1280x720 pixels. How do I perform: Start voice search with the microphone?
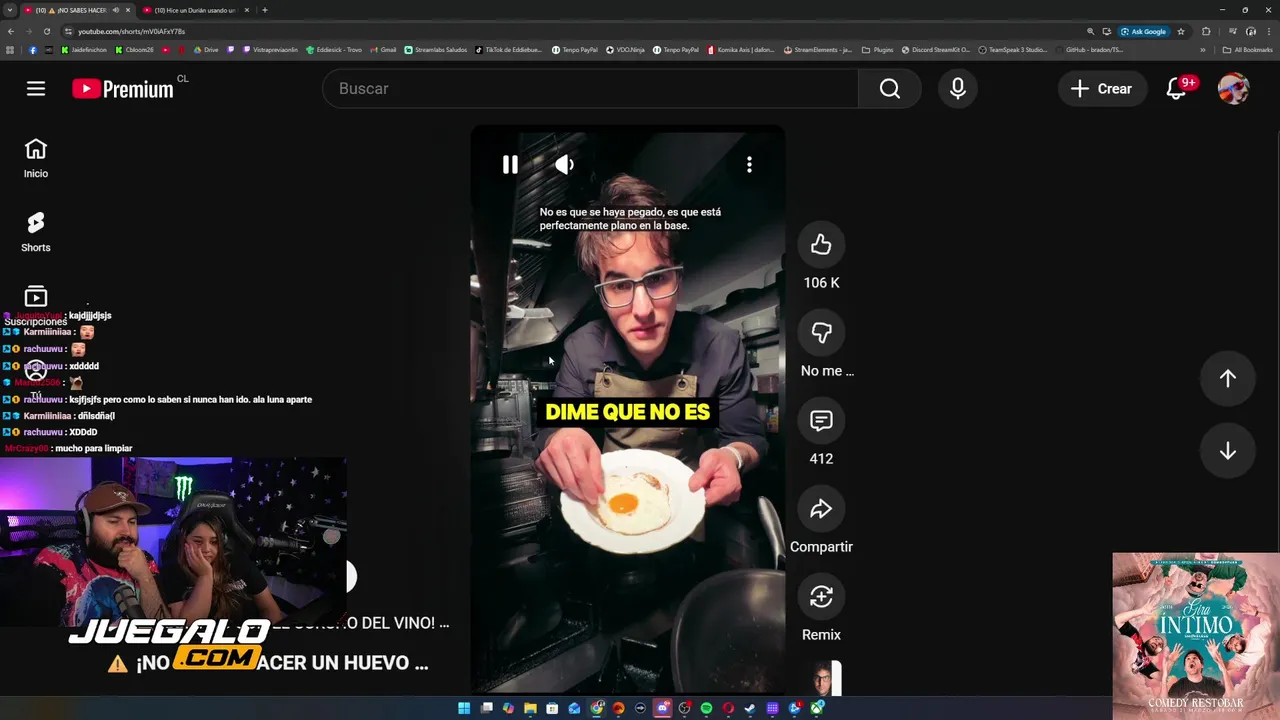point(957,88)
